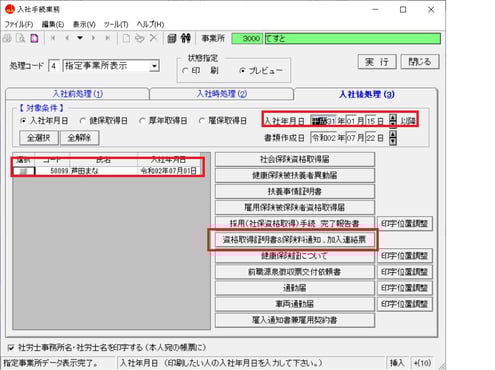Go to previous record arrow
The width and height of the screenshot is (495, 370).
(x=67, y=38)
